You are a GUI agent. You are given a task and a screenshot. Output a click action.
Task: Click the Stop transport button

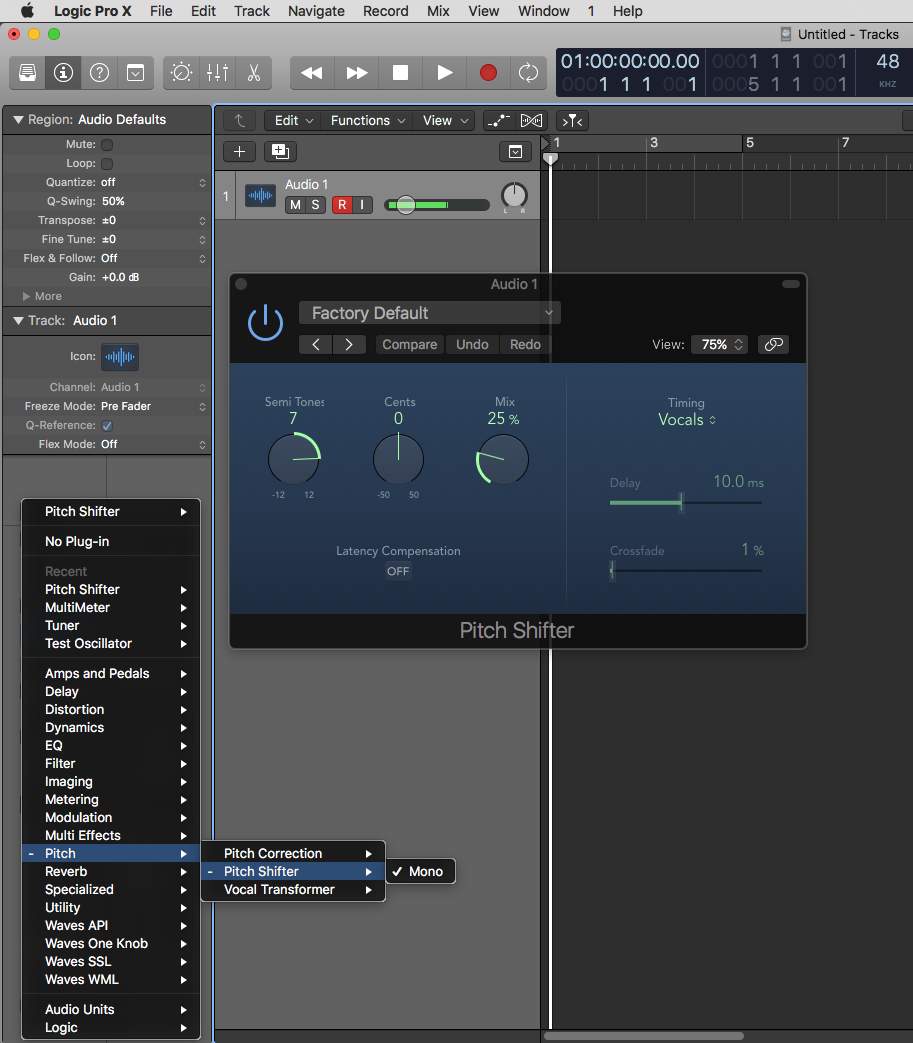click(x=400, y=73)
